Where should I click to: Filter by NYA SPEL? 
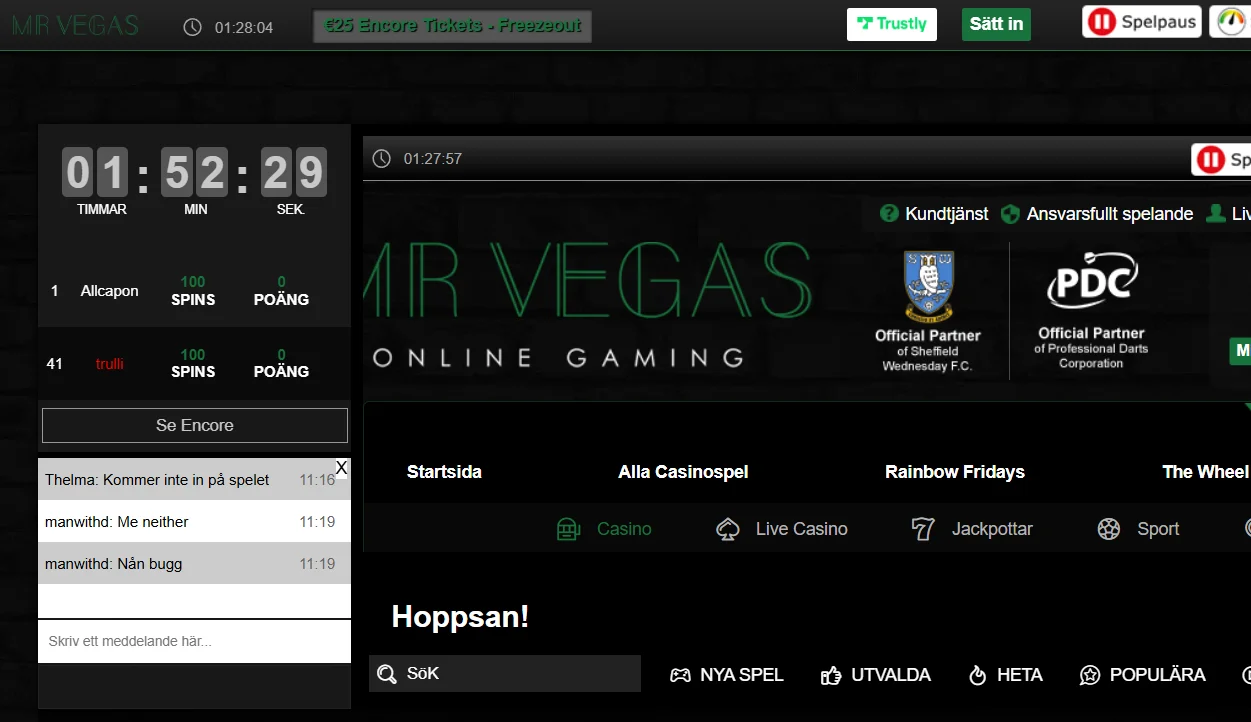726,675
